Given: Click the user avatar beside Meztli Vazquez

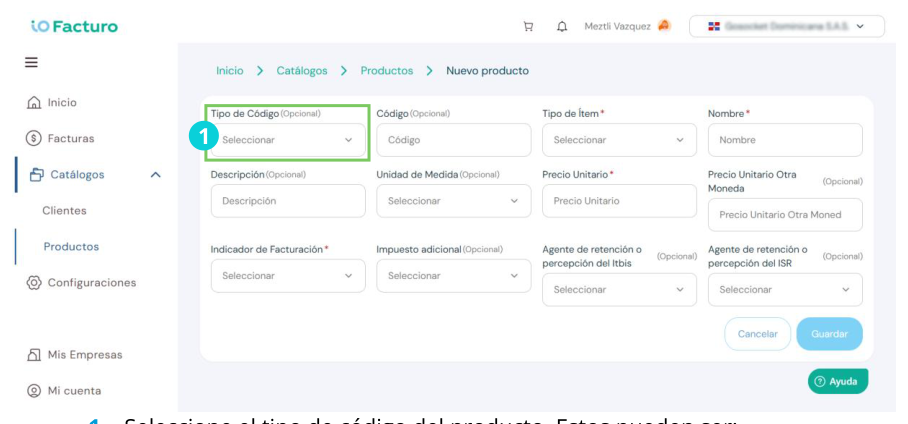Looking at the screenshot, I should (664, 26).
